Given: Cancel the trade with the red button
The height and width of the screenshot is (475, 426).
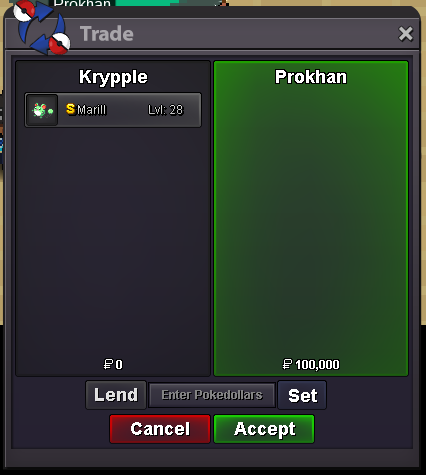Looking at the screenshot, I should click(x=160, y=429).
